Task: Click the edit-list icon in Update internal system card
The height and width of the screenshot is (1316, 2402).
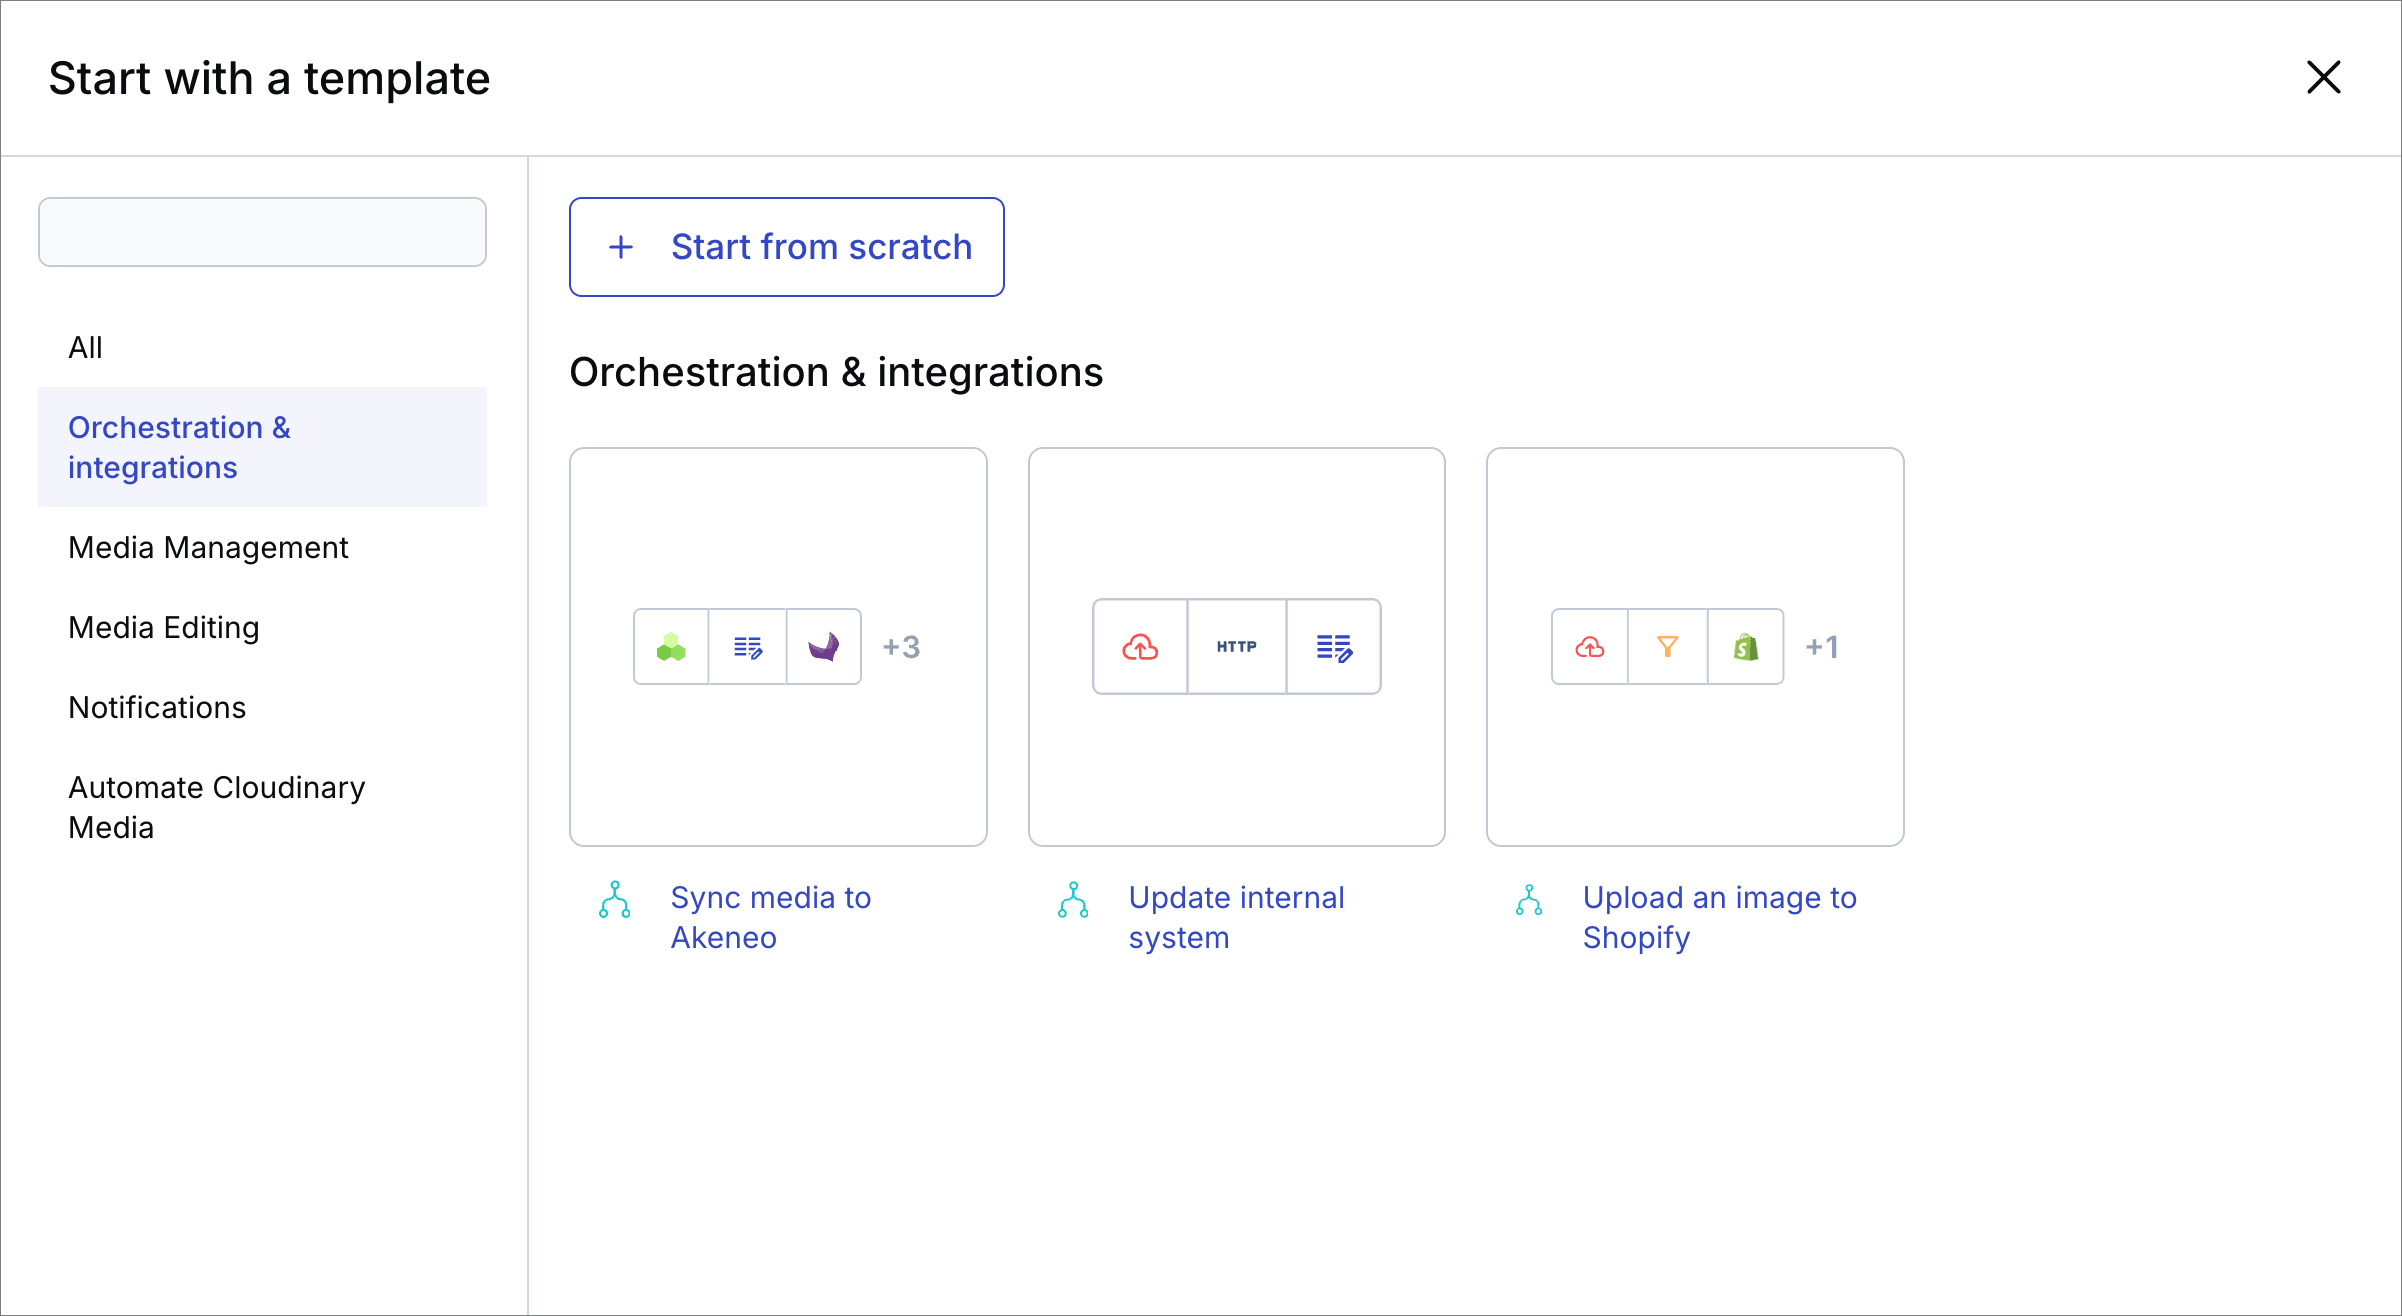Action: 1334,647
